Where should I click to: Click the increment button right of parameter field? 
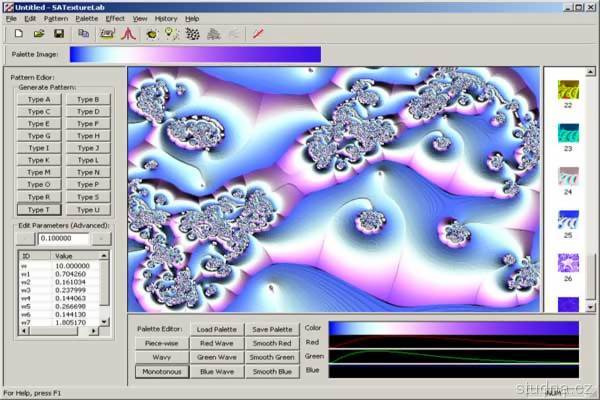pos(102,240)
